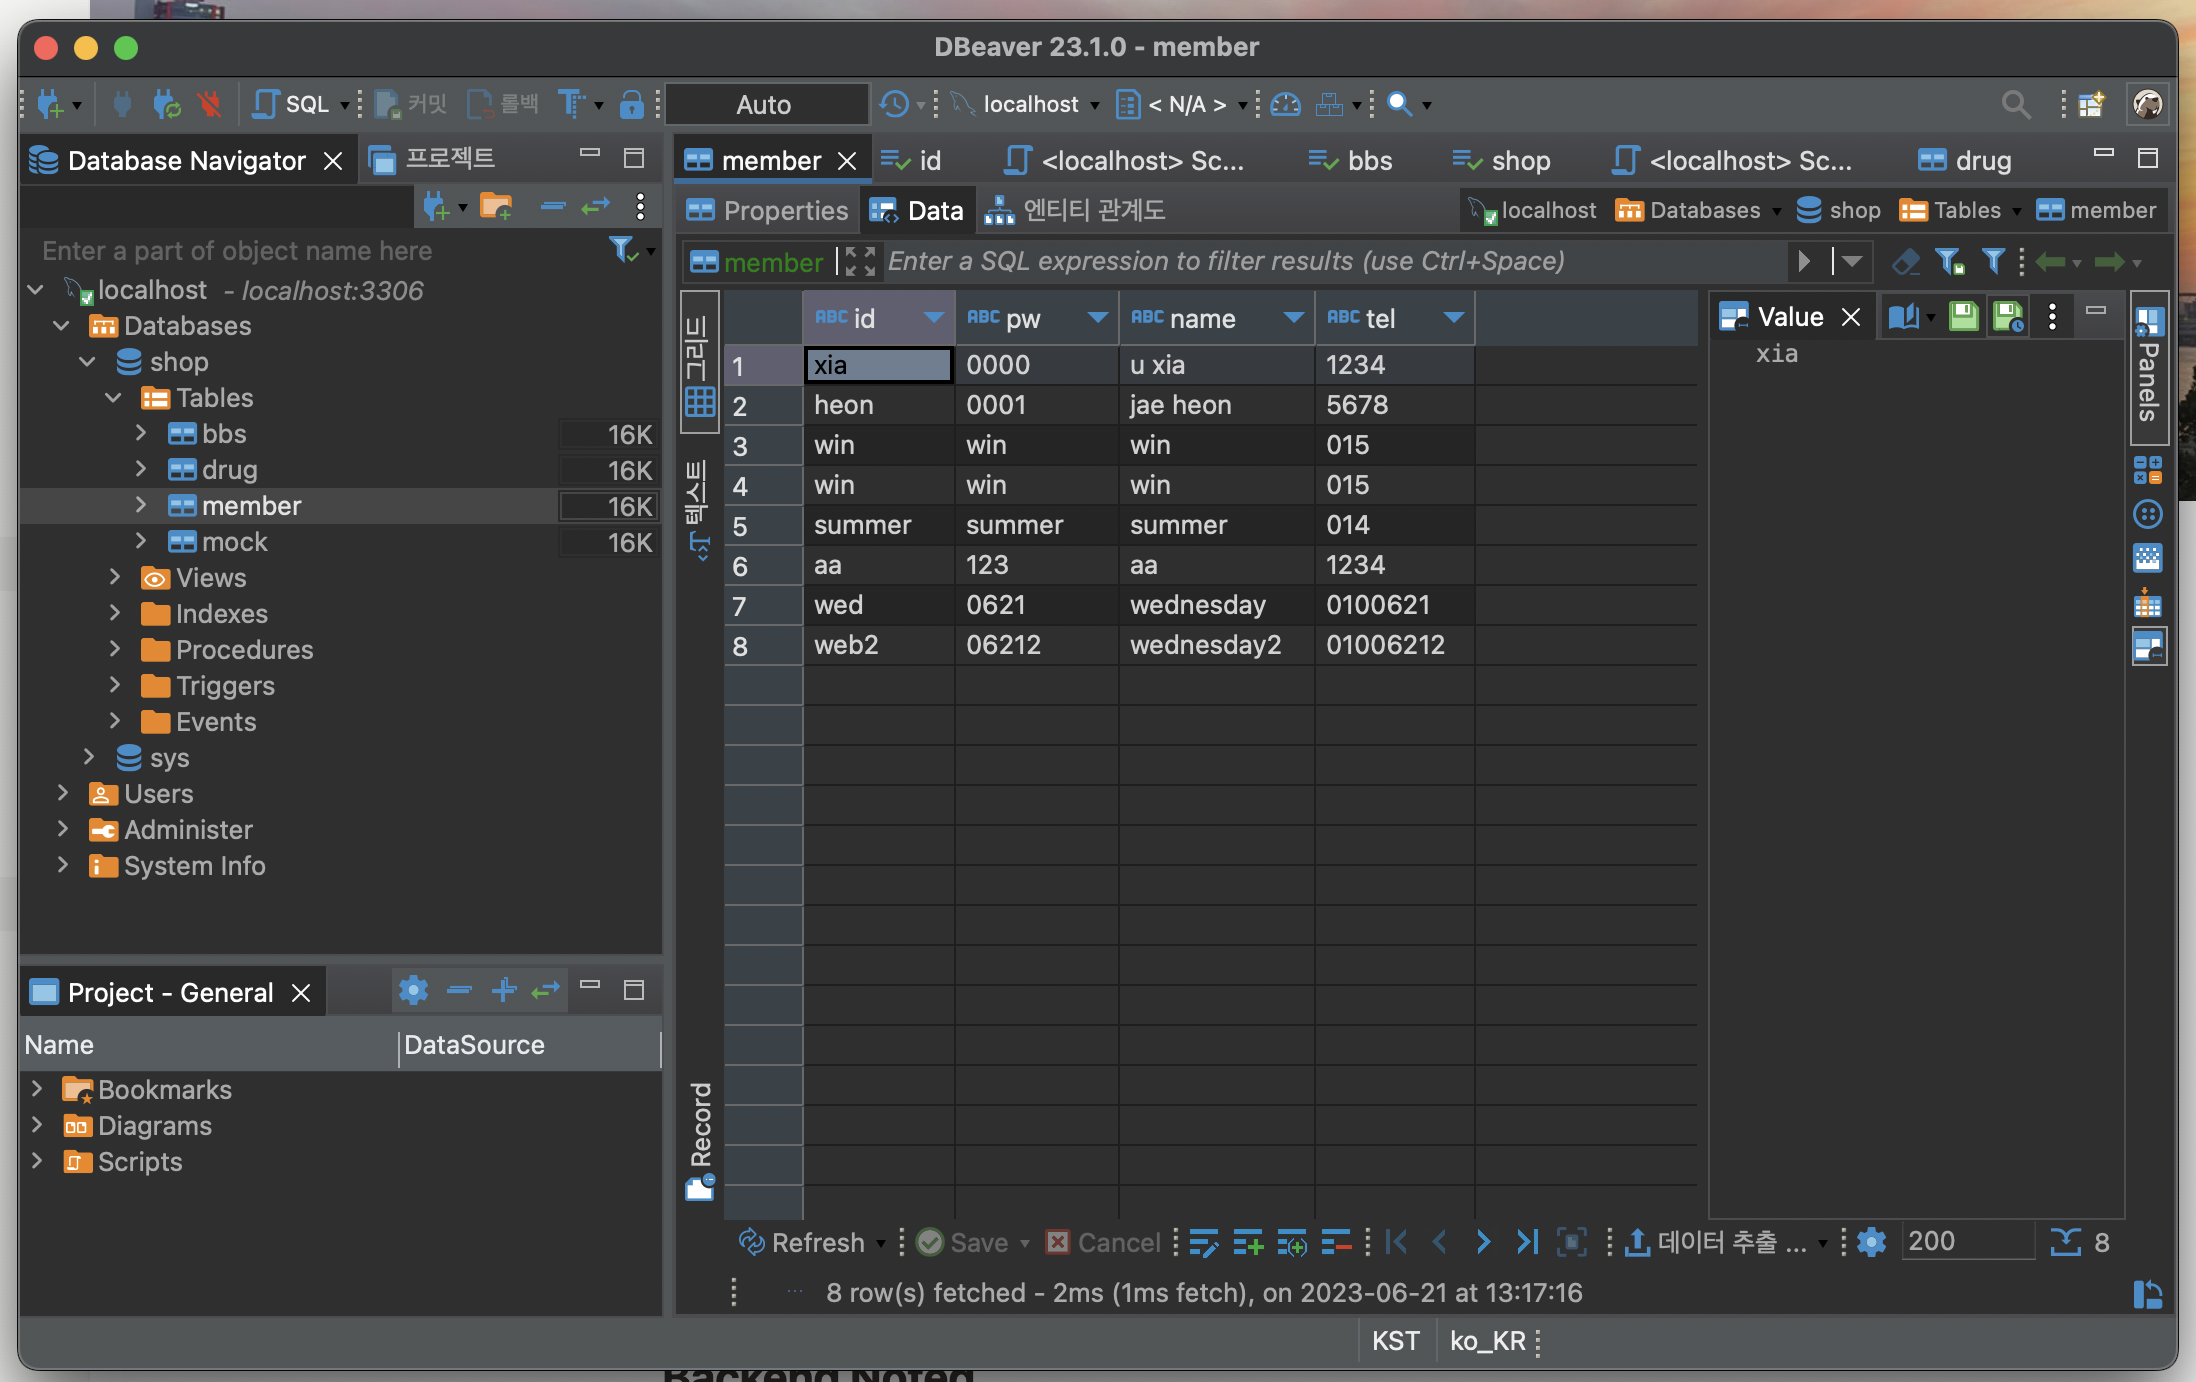Go to last page of results
This screenshot has height=1382, width=2196.
pos(1526,1242)
